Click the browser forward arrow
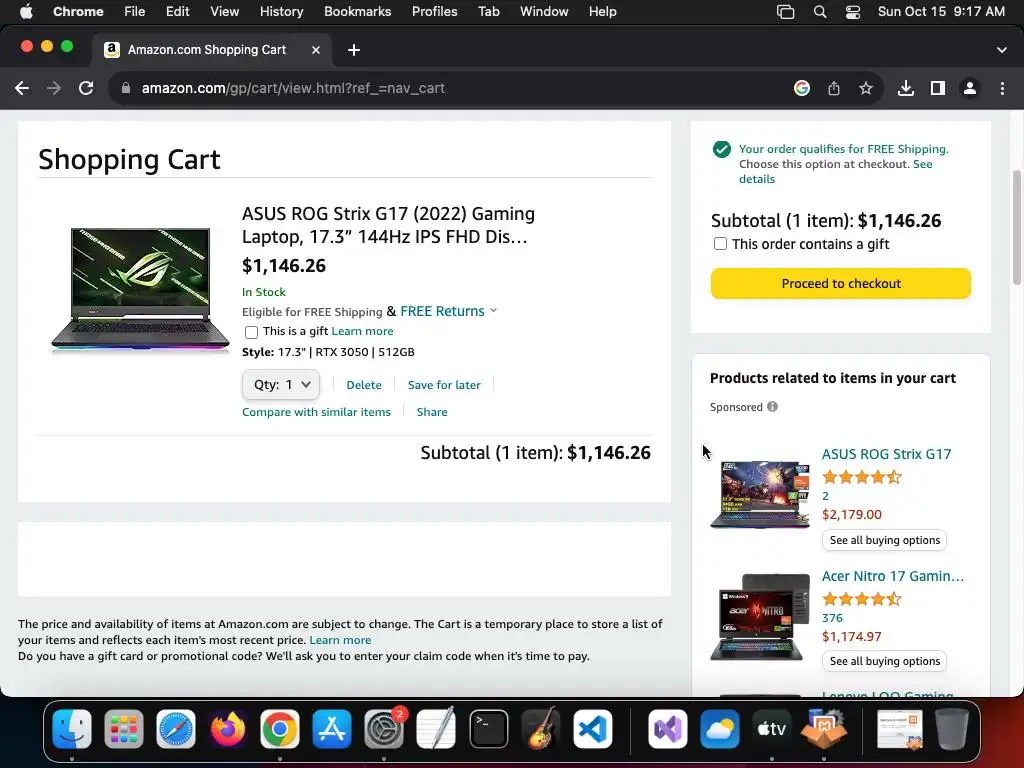Viewport: 1024px width, 768px height. click(54, 88)
